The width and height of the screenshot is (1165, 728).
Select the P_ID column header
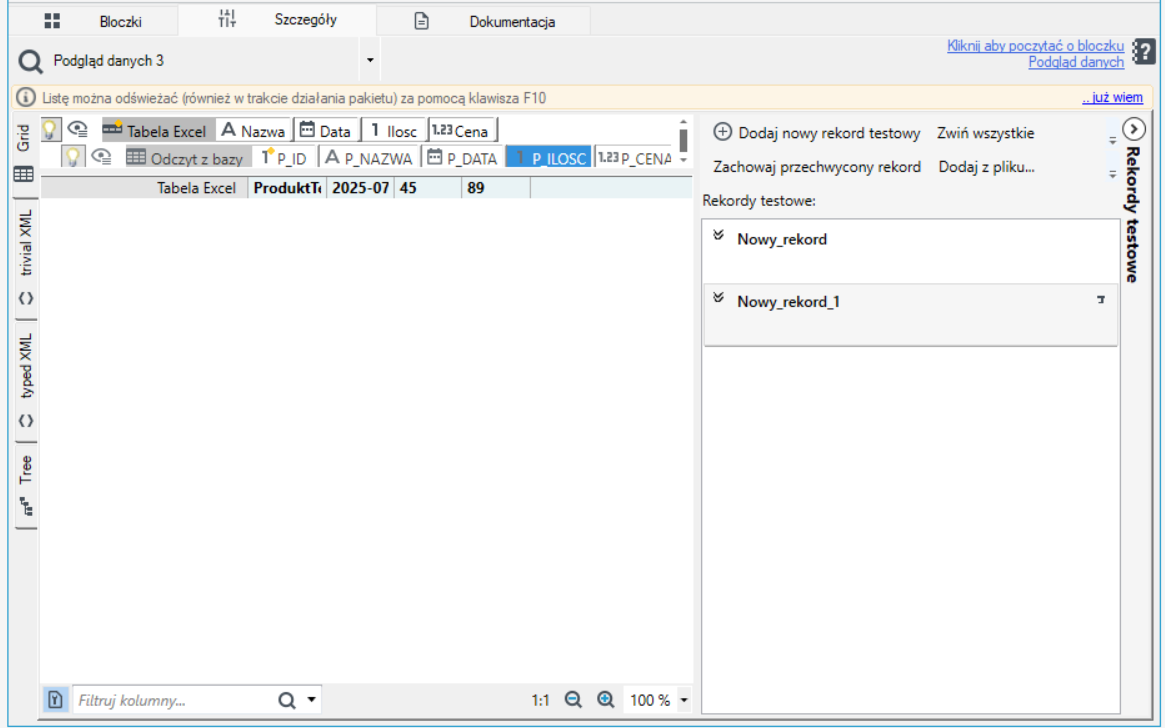(x=285, y=157)
